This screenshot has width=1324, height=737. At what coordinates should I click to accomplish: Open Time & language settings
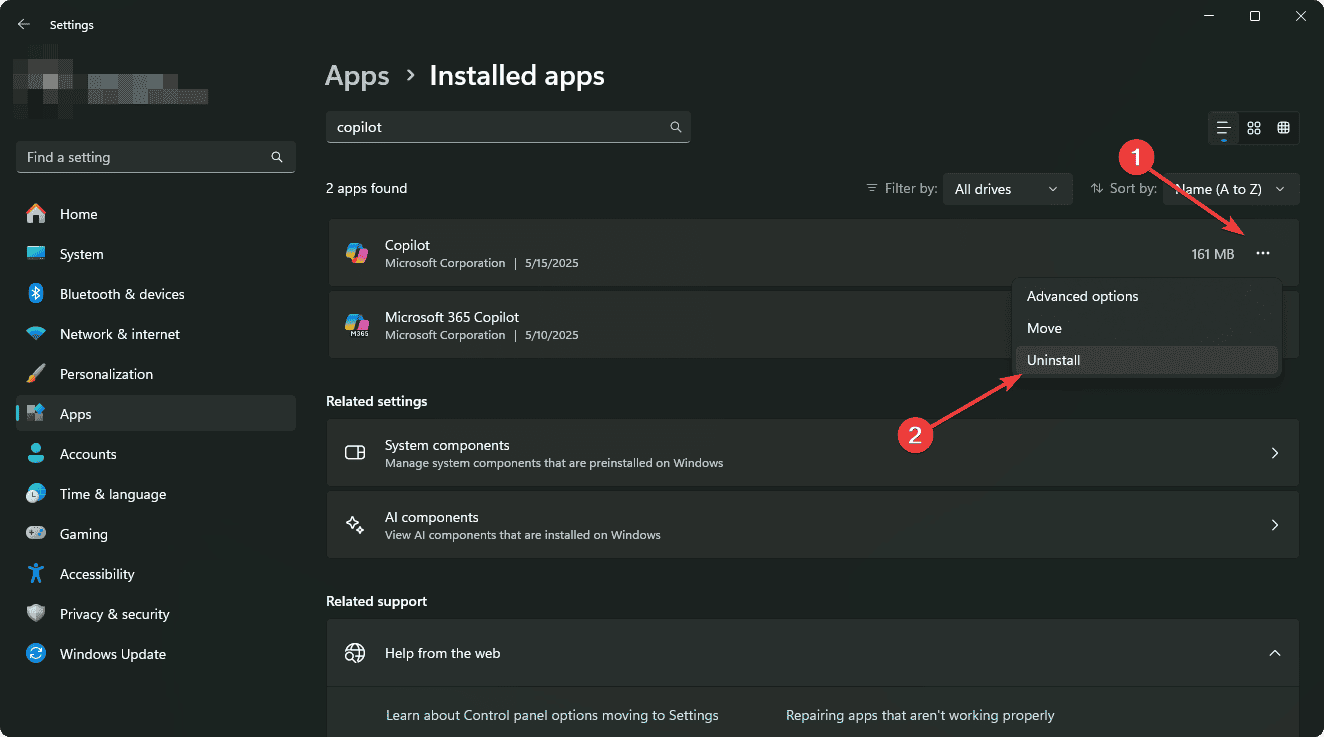[x=156, y=494]
